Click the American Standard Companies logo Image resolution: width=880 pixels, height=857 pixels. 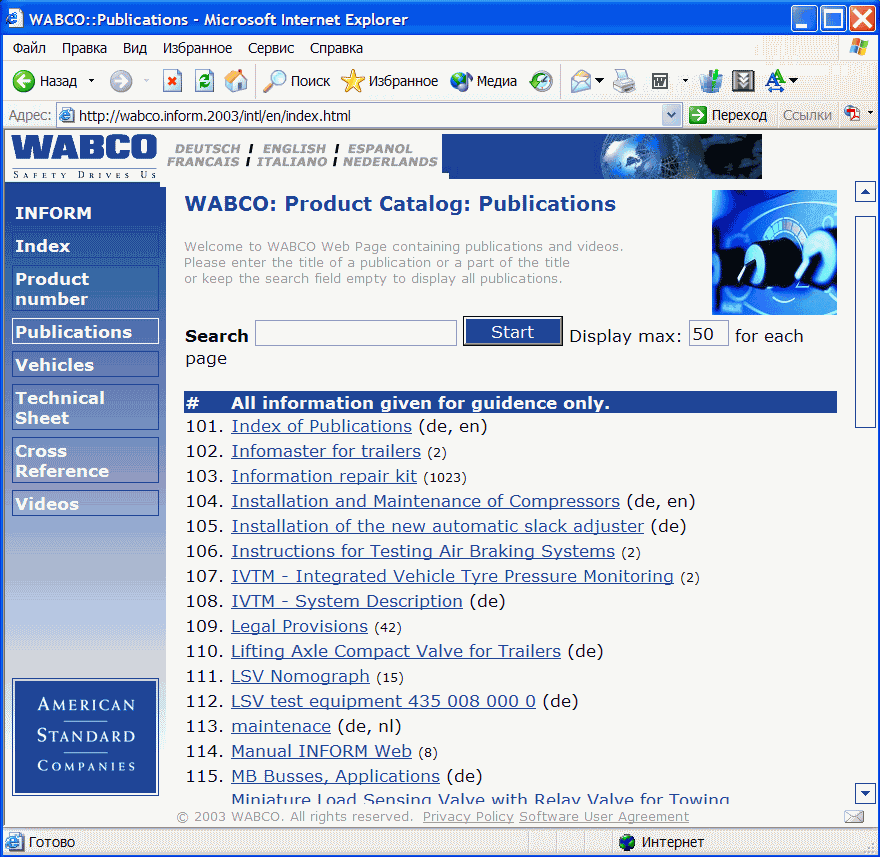(x=85, y=736)
